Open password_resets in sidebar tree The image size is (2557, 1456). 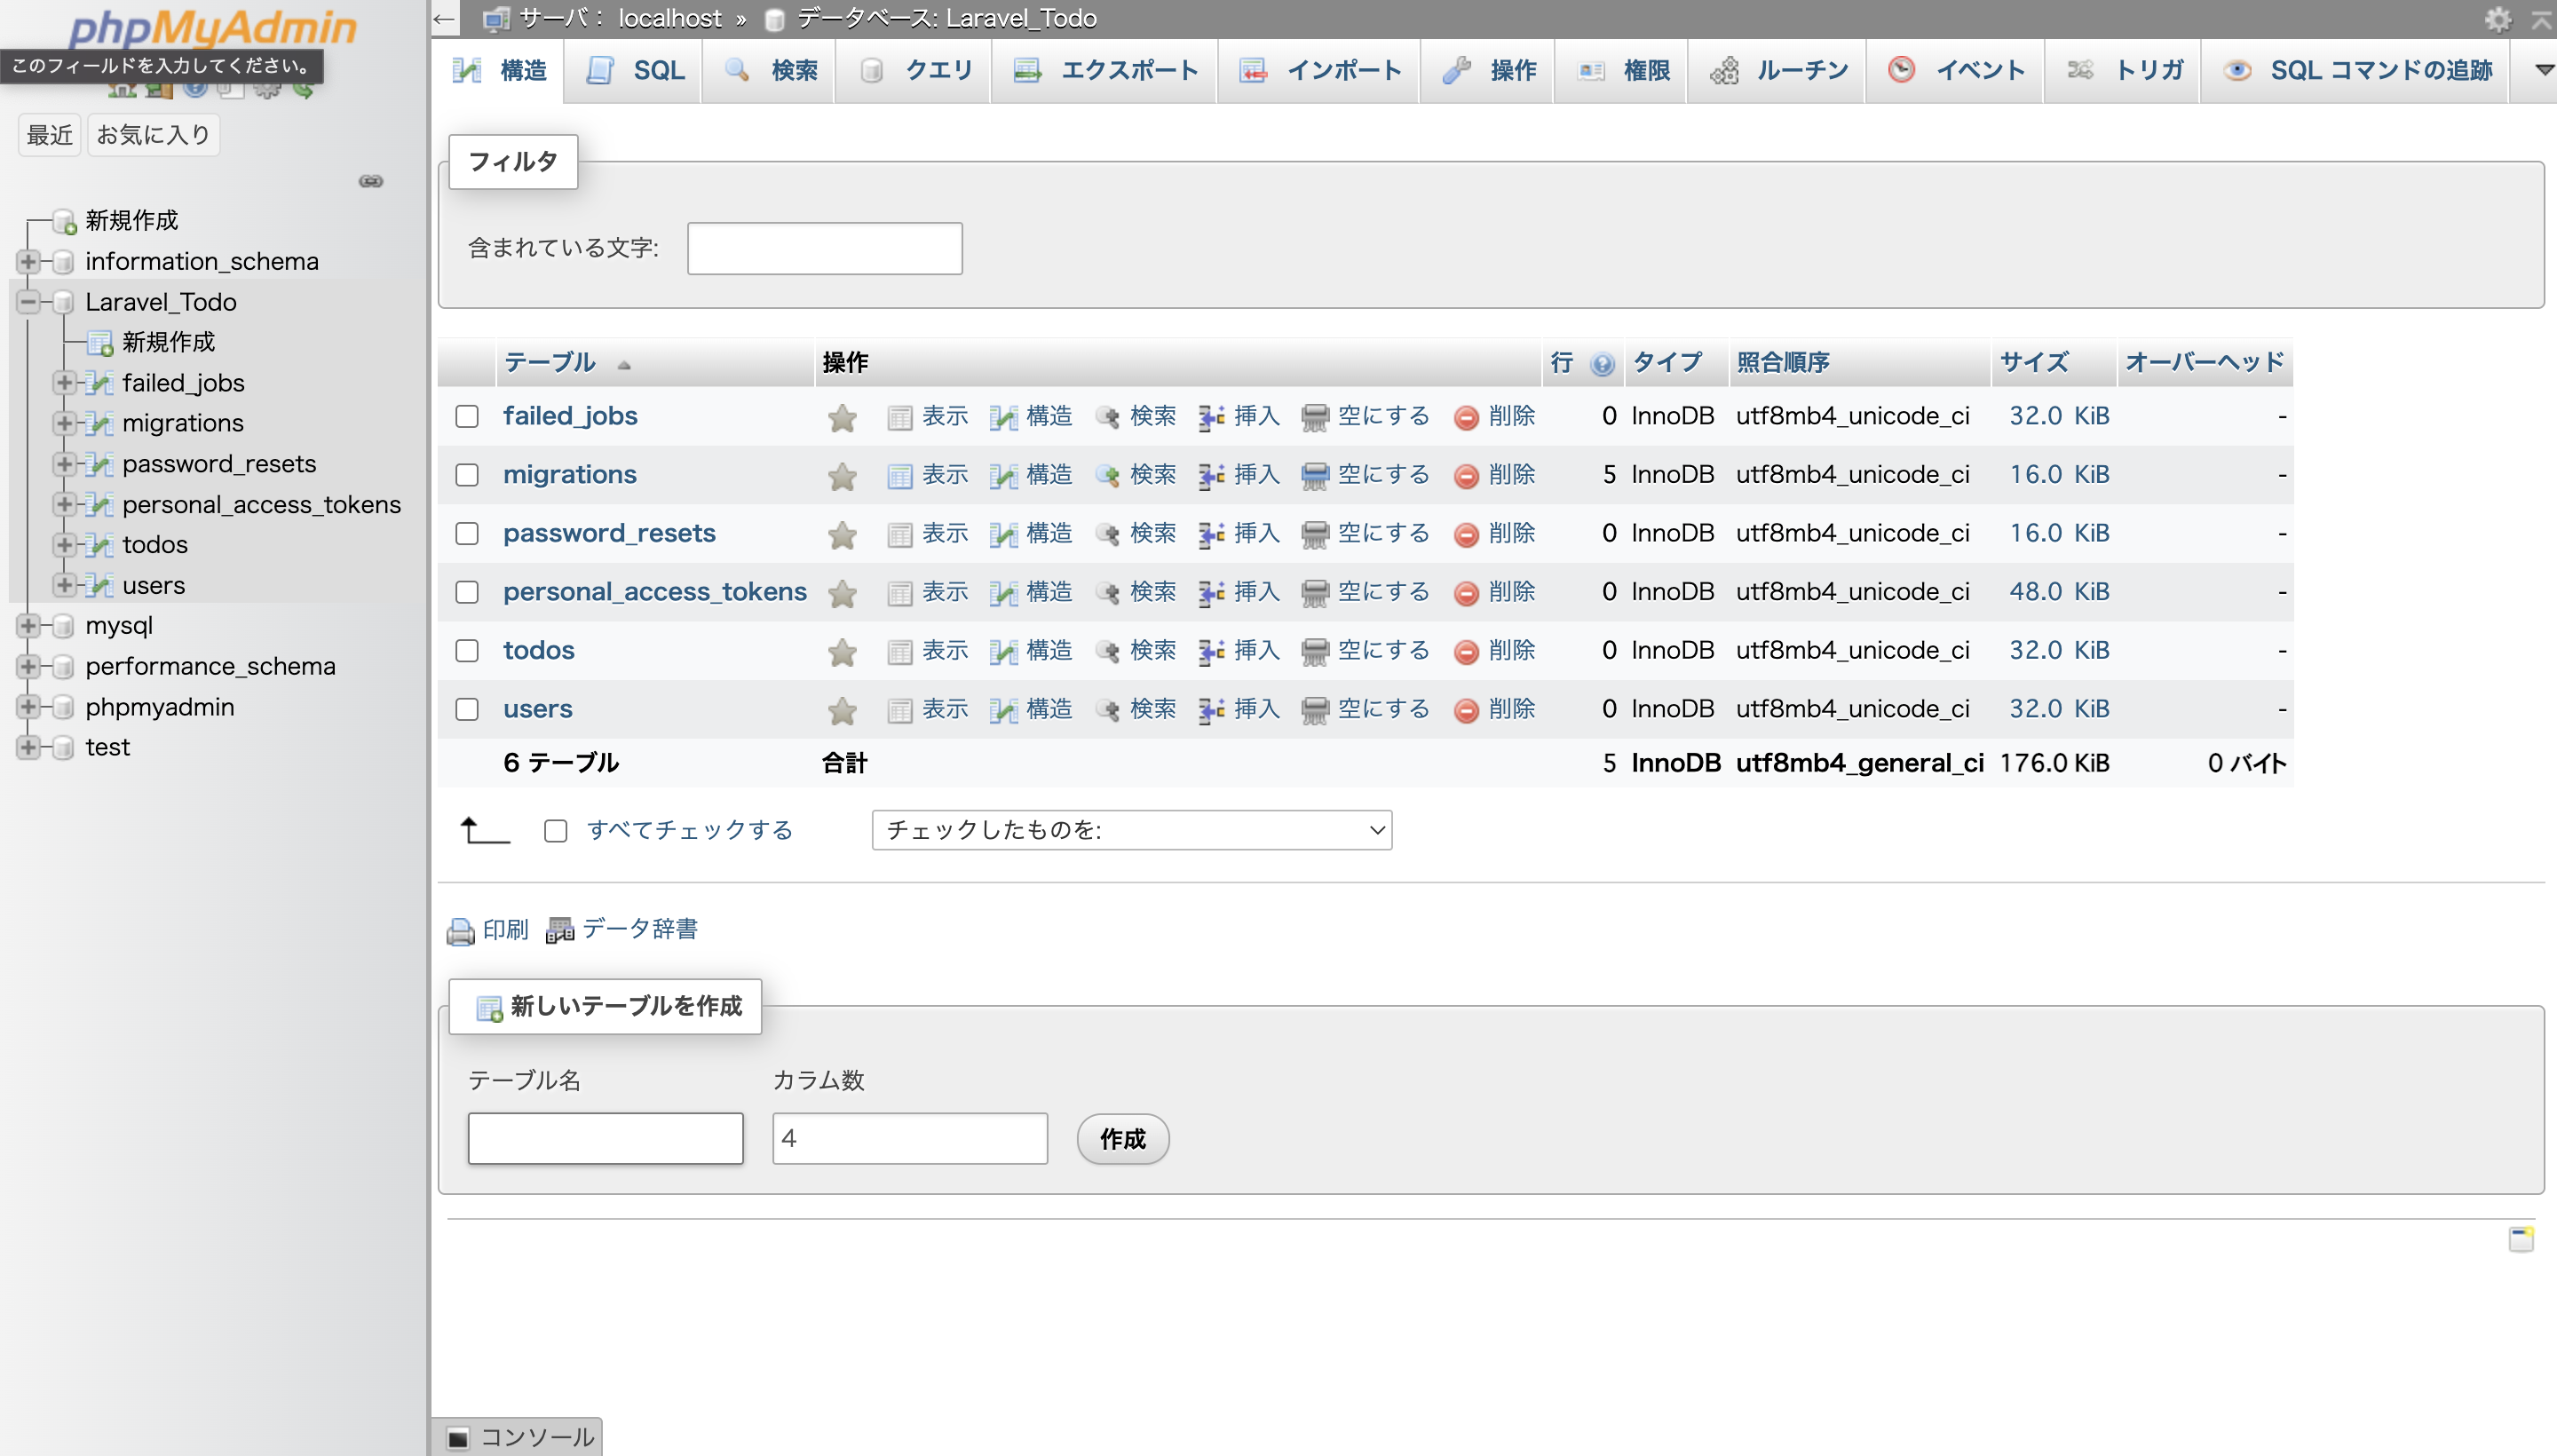coord(219,465)
